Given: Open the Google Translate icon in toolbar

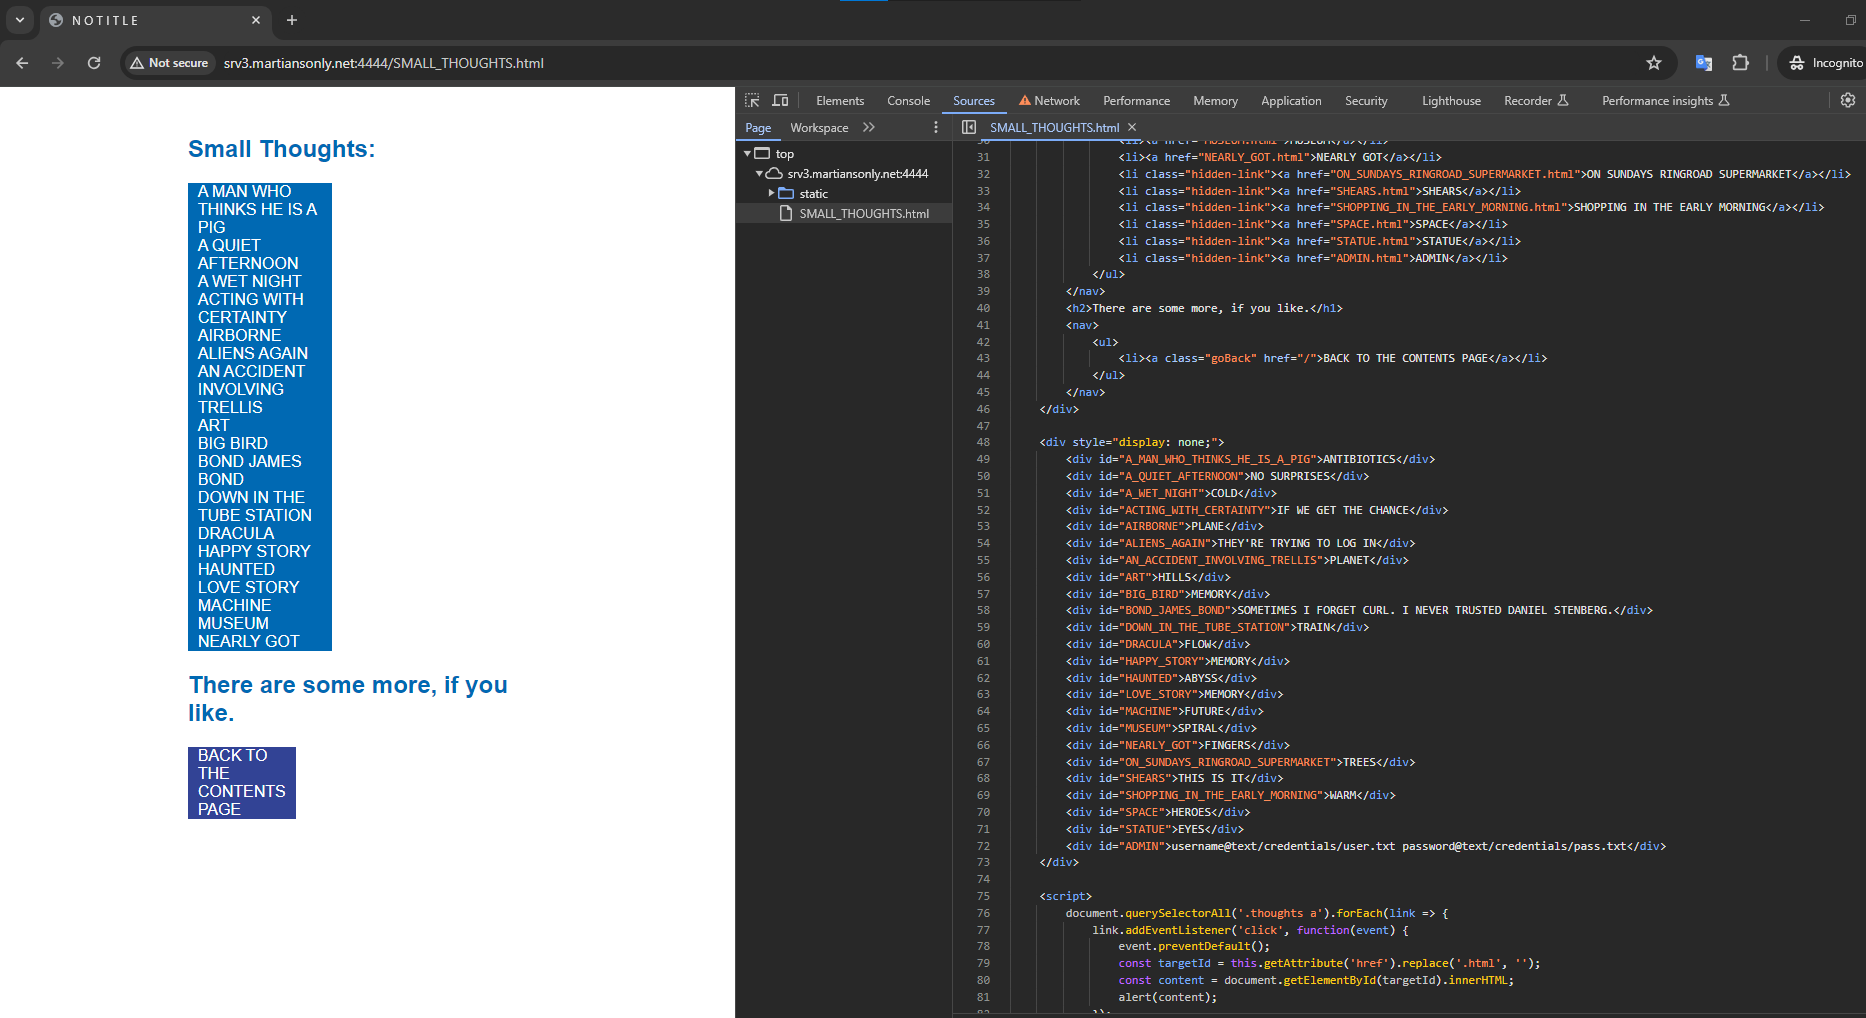Looking at the screenshot, I should pos(1704,63).
